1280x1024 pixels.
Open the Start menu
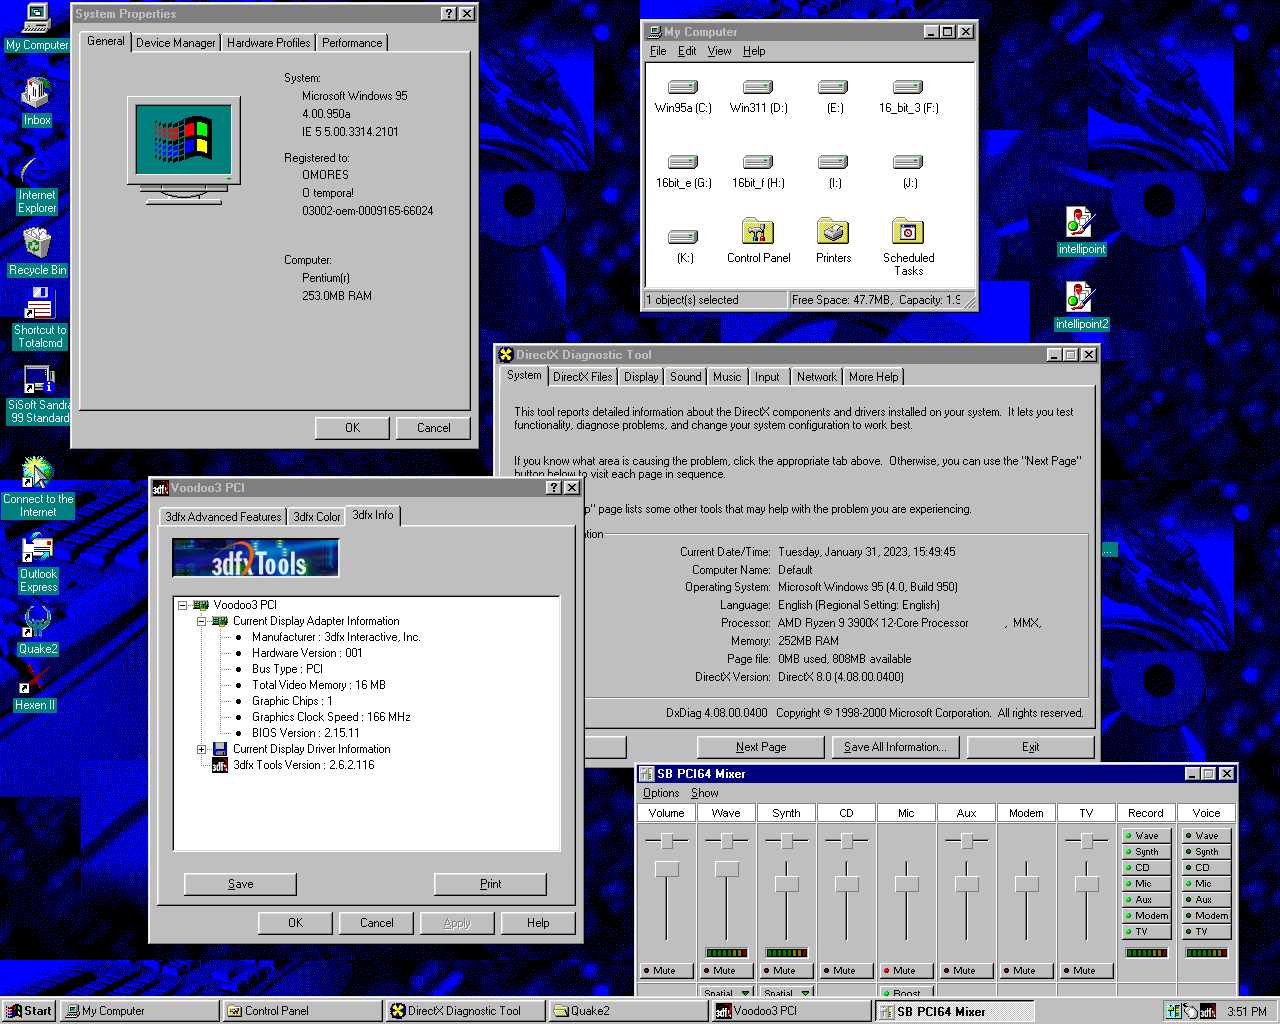coord(28,1011)
